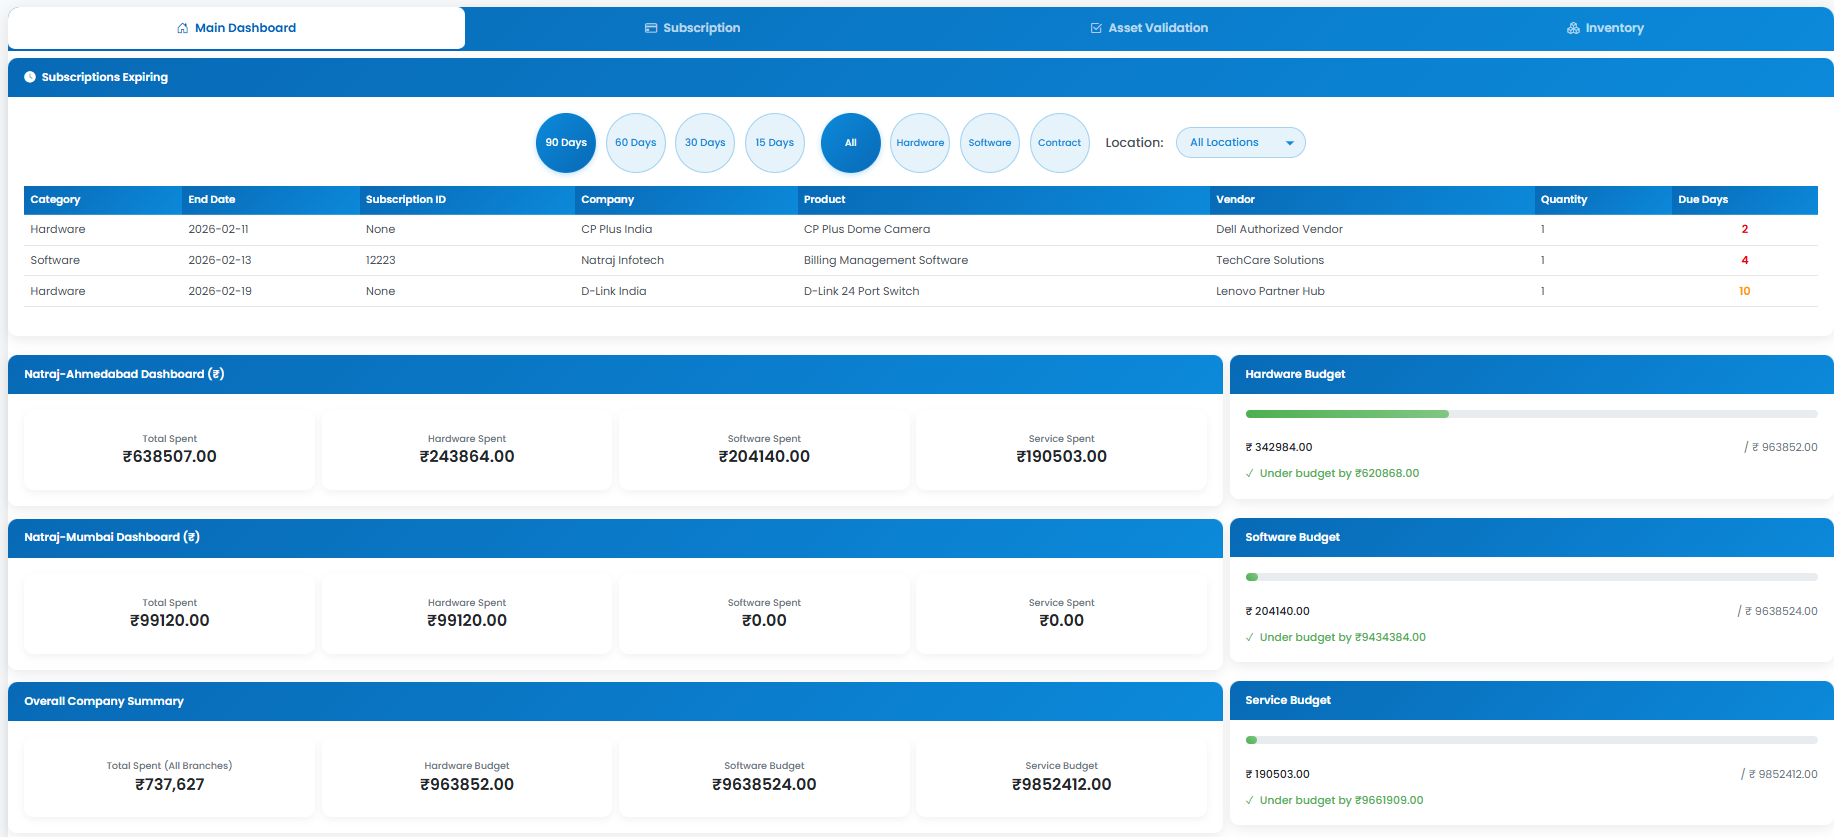
Task: Select the 90 Days filter
Action: 566,143
